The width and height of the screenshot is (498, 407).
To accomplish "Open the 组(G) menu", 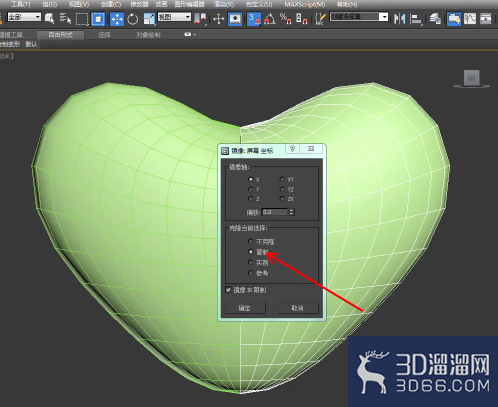I will [x=50, y=4].
